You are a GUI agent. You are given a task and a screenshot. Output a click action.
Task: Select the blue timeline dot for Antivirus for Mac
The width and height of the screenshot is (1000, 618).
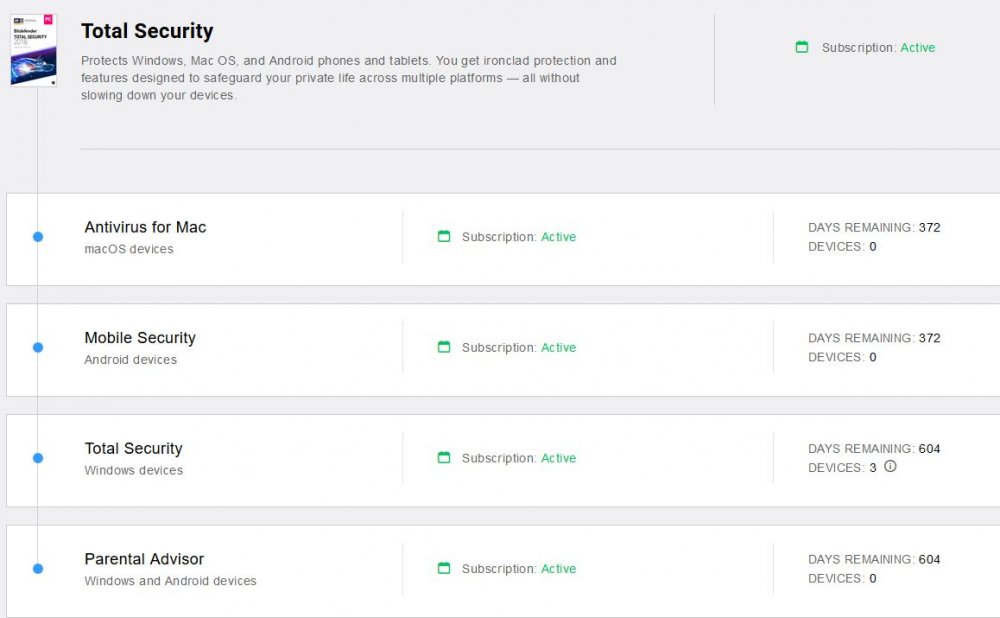38,237
